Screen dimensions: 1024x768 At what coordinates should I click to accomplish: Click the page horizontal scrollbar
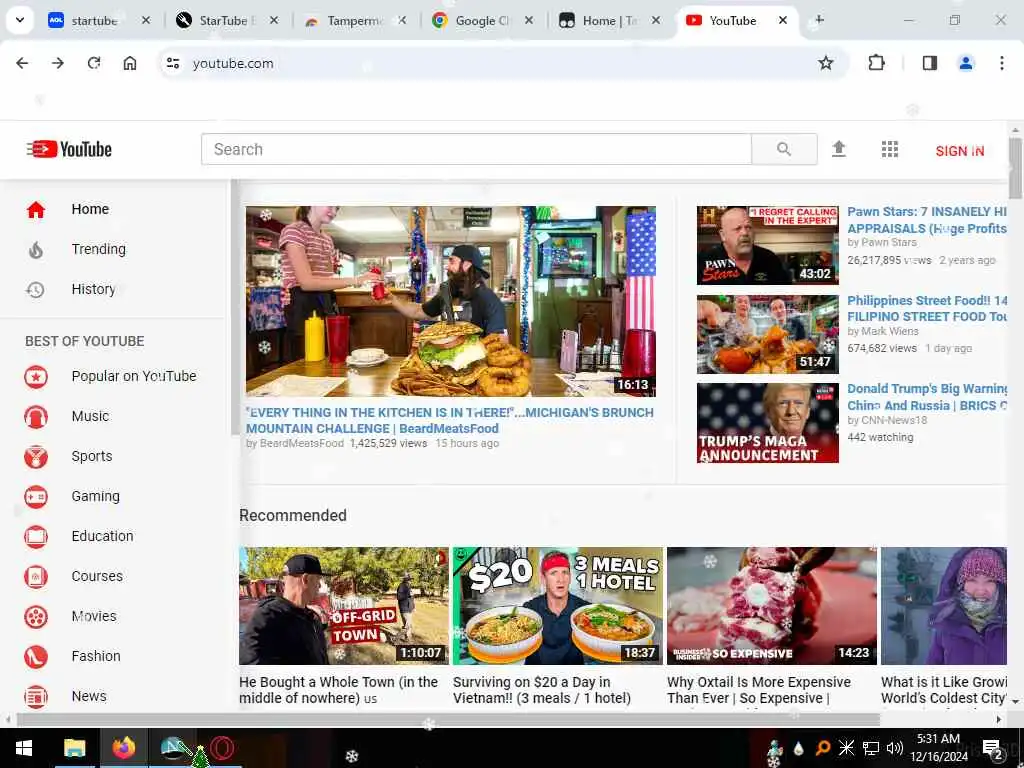(x=448, y=720)
